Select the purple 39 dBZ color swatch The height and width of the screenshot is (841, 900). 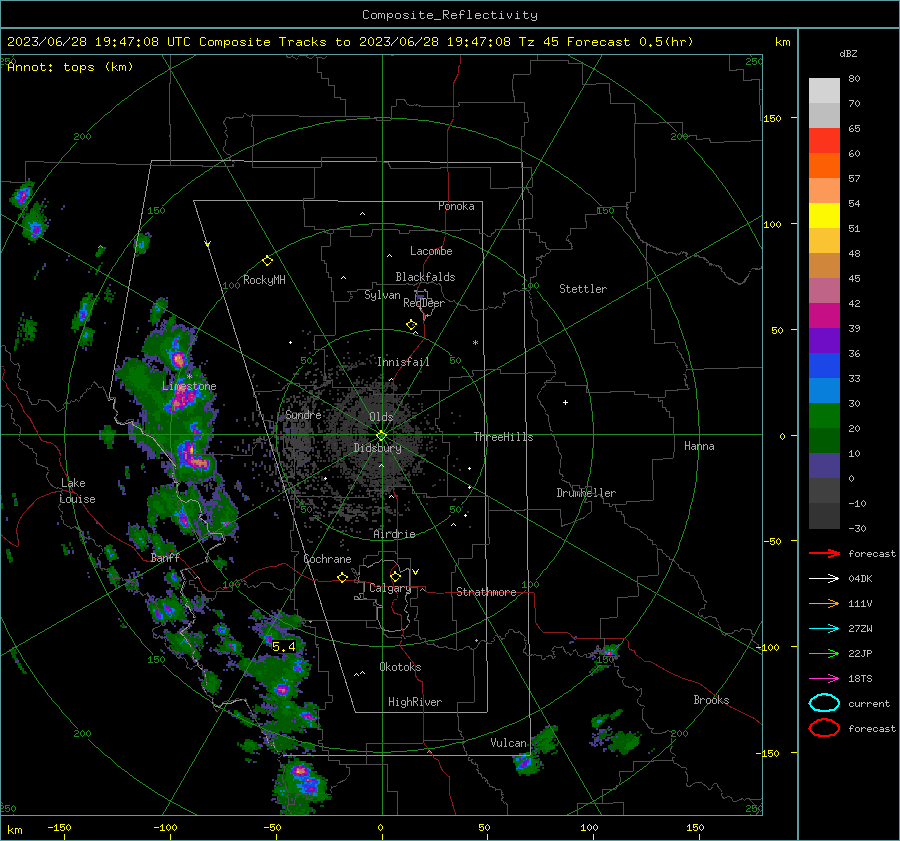pyautogui.click(x=824, y=340)
